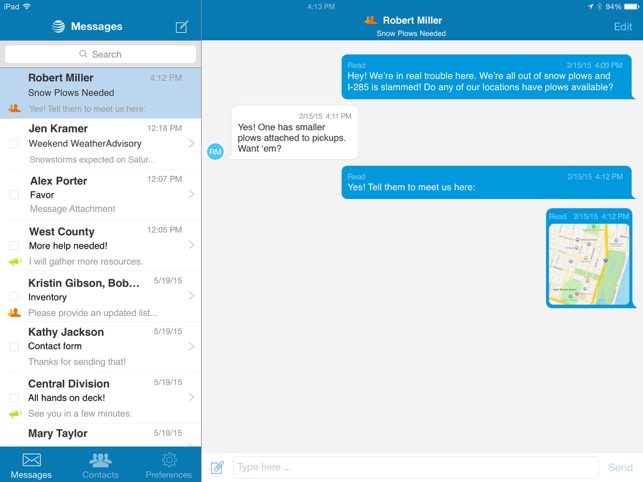Select the West County conversation checkbox

click(x=14, y=245)
